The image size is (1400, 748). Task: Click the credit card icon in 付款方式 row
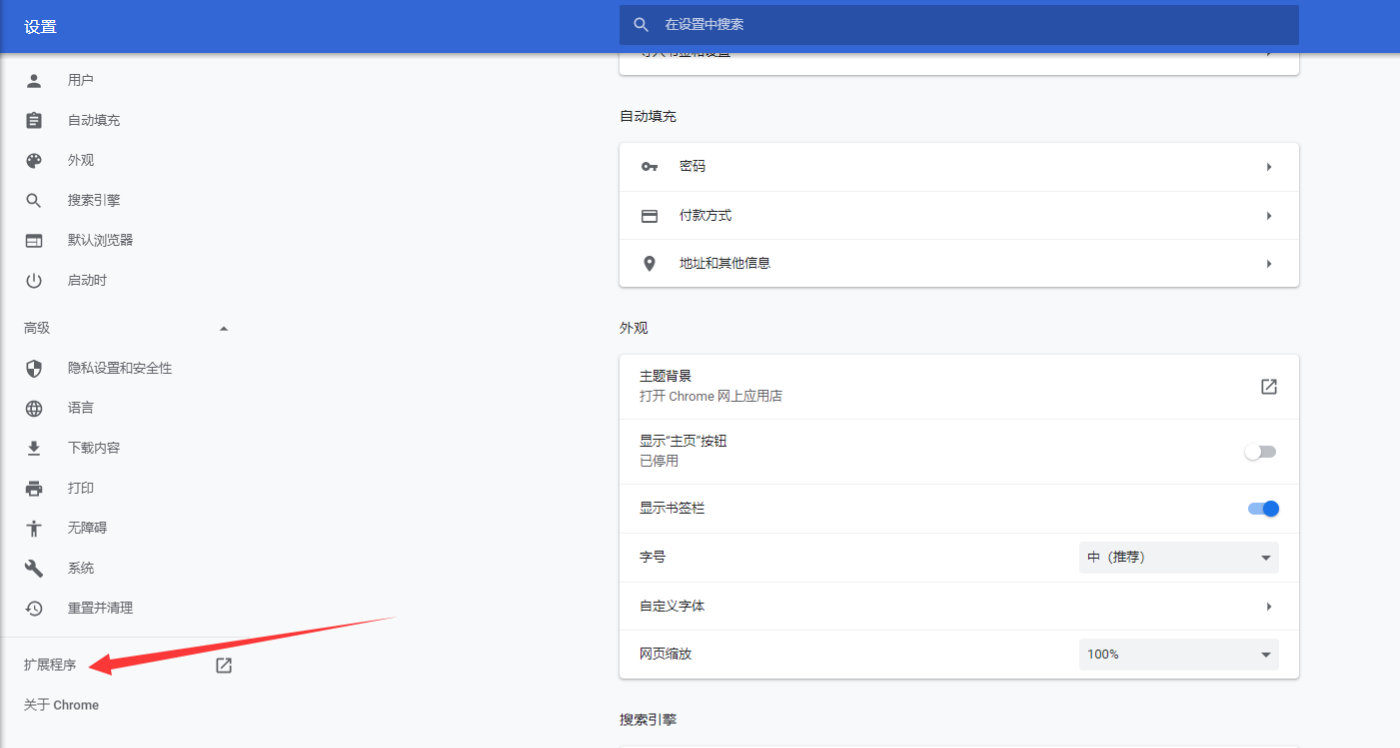click(x=649, y=215)
